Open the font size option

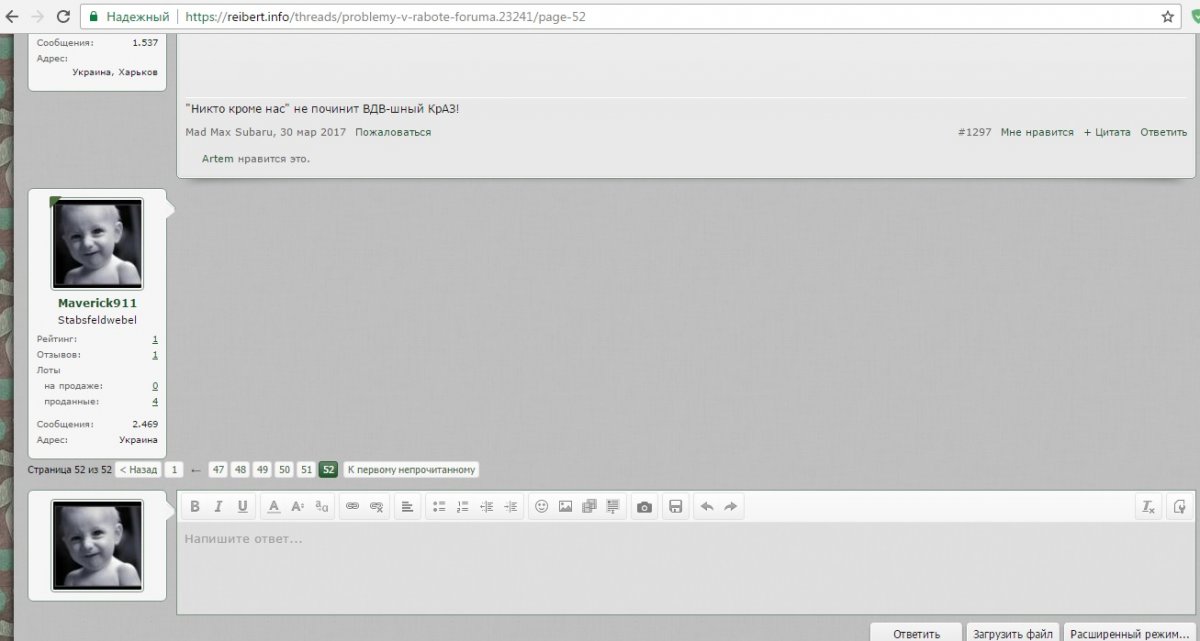coord(297,507)
